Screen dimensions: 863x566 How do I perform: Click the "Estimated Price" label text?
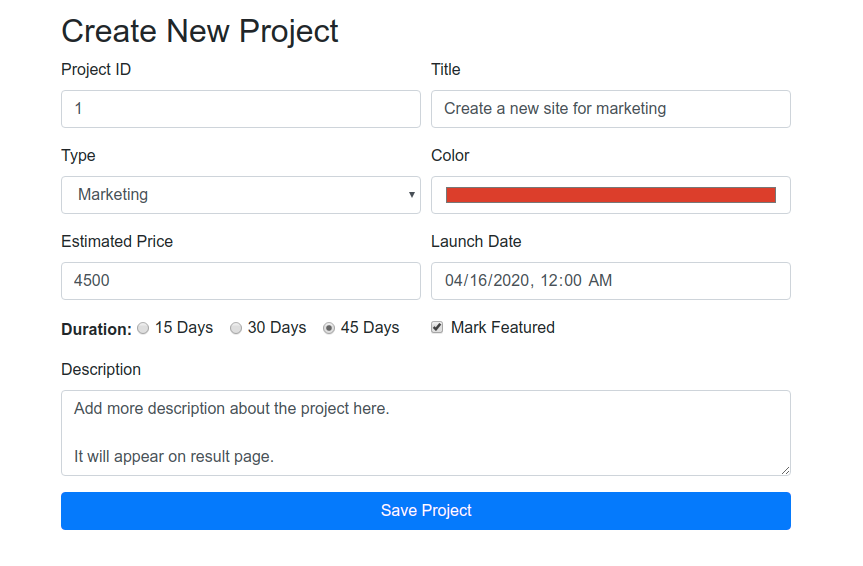117,241
